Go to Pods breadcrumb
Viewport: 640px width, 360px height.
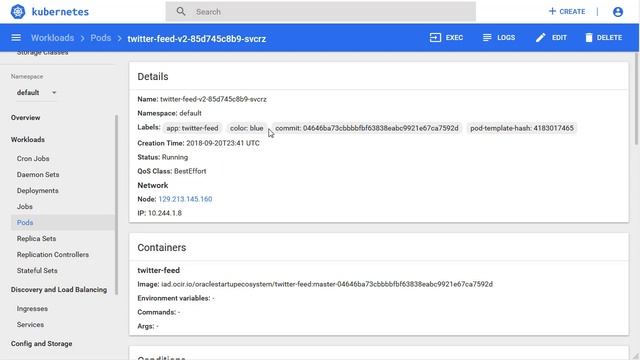click(x=100, y=38)
